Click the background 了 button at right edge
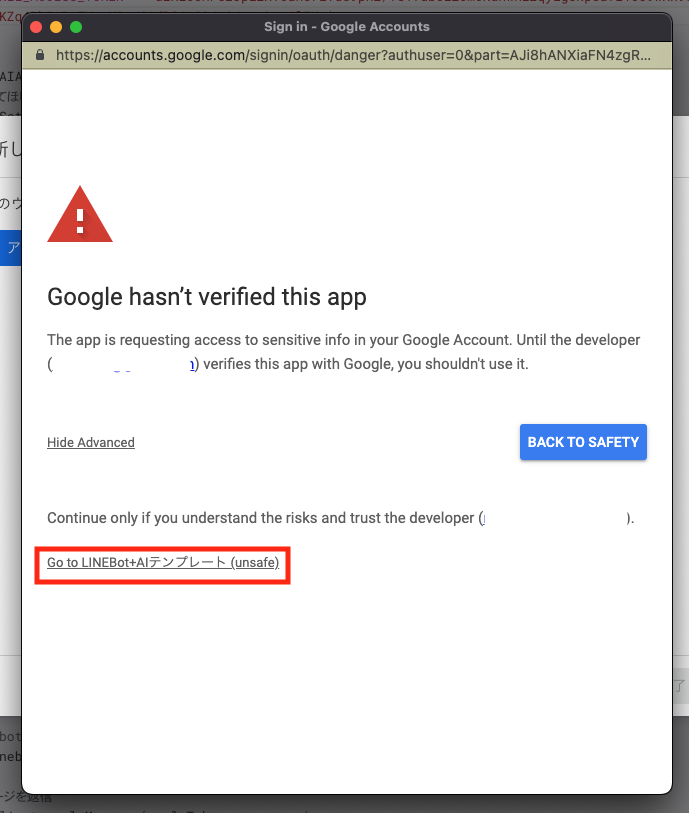This screenshot has height=813, width=689. [x=680, y=685]
